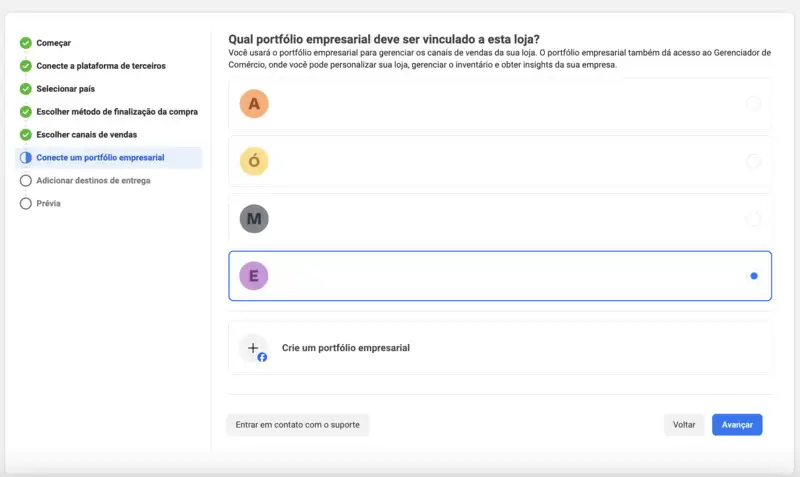Screen dimensions: 800x477
Task: Select the radio button for portfolio M
Action: pyautogui.click(x=753, y=218)
